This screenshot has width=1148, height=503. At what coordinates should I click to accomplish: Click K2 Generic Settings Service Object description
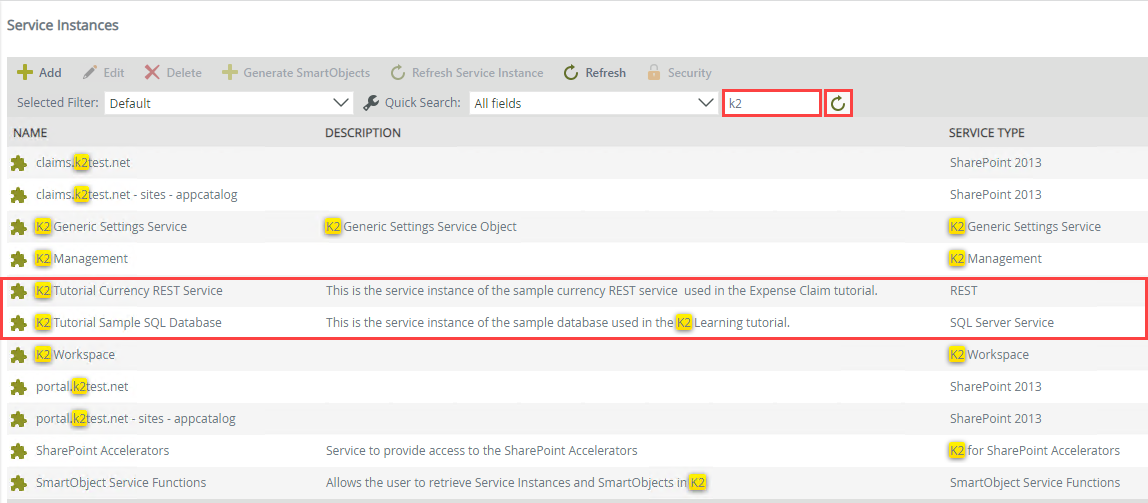(x=421, y=227)
